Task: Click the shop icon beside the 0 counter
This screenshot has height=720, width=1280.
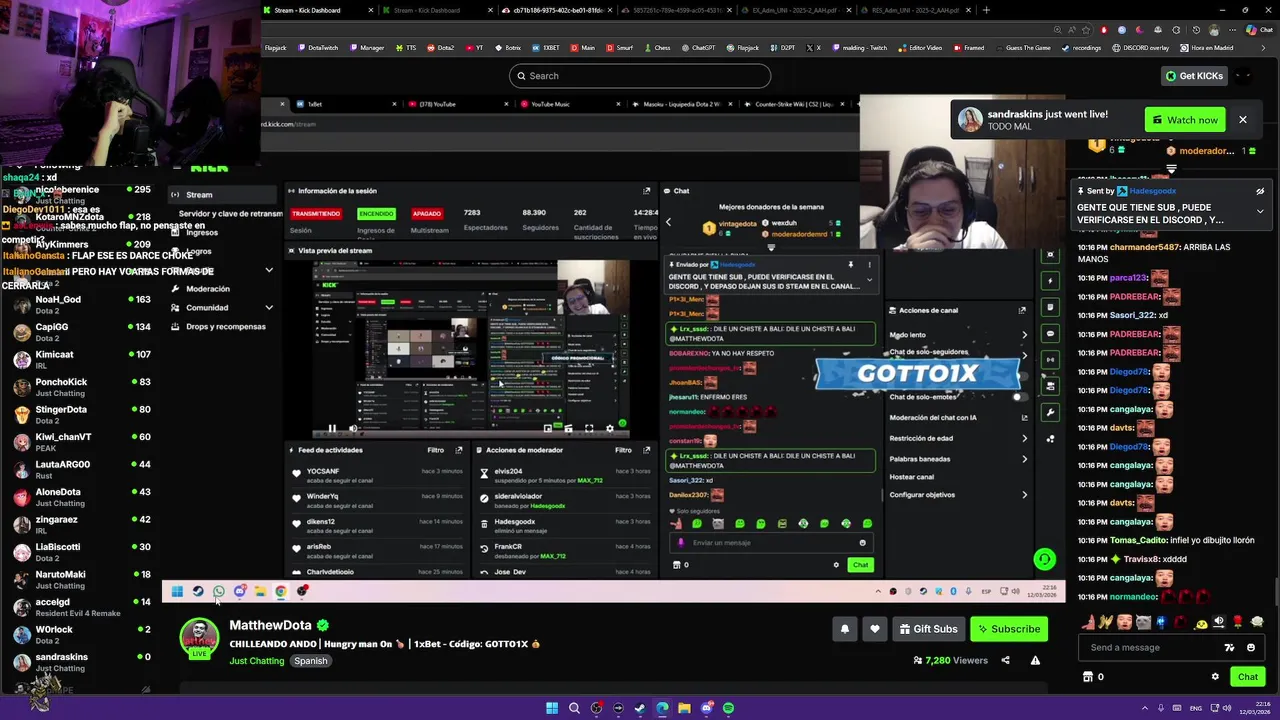Action: tap(1087, 677)
